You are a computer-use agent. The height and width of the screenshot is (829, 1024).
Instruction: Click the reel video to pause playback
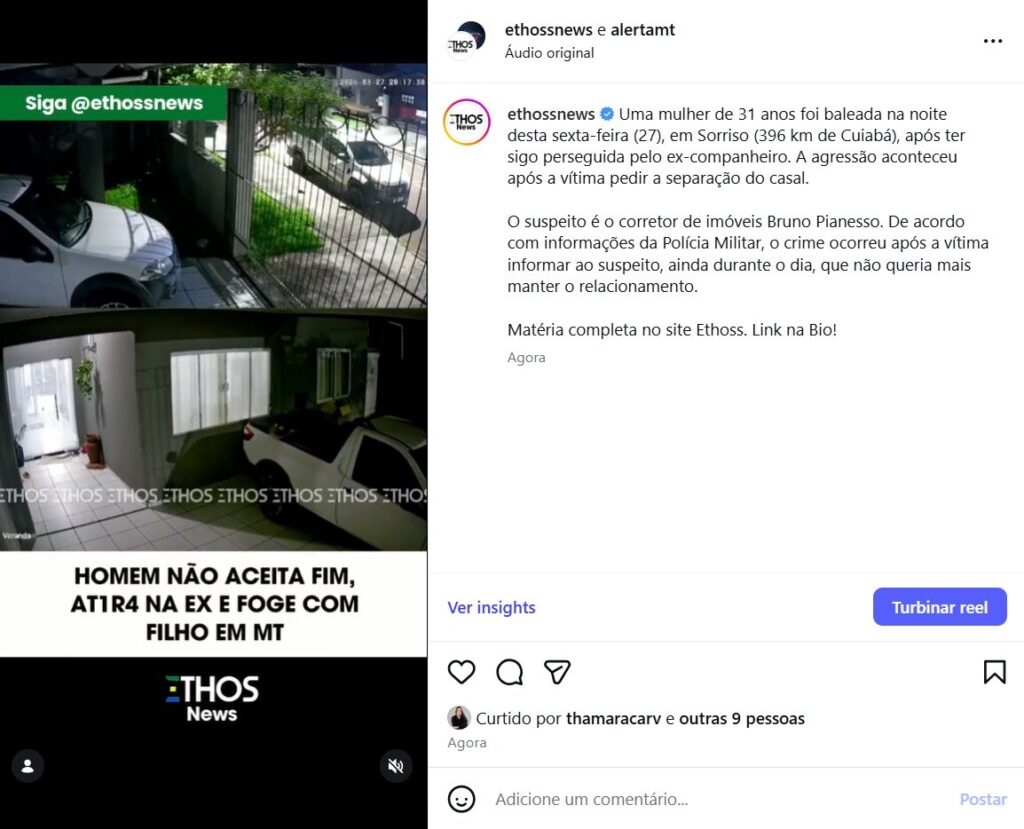pos(214,307)
